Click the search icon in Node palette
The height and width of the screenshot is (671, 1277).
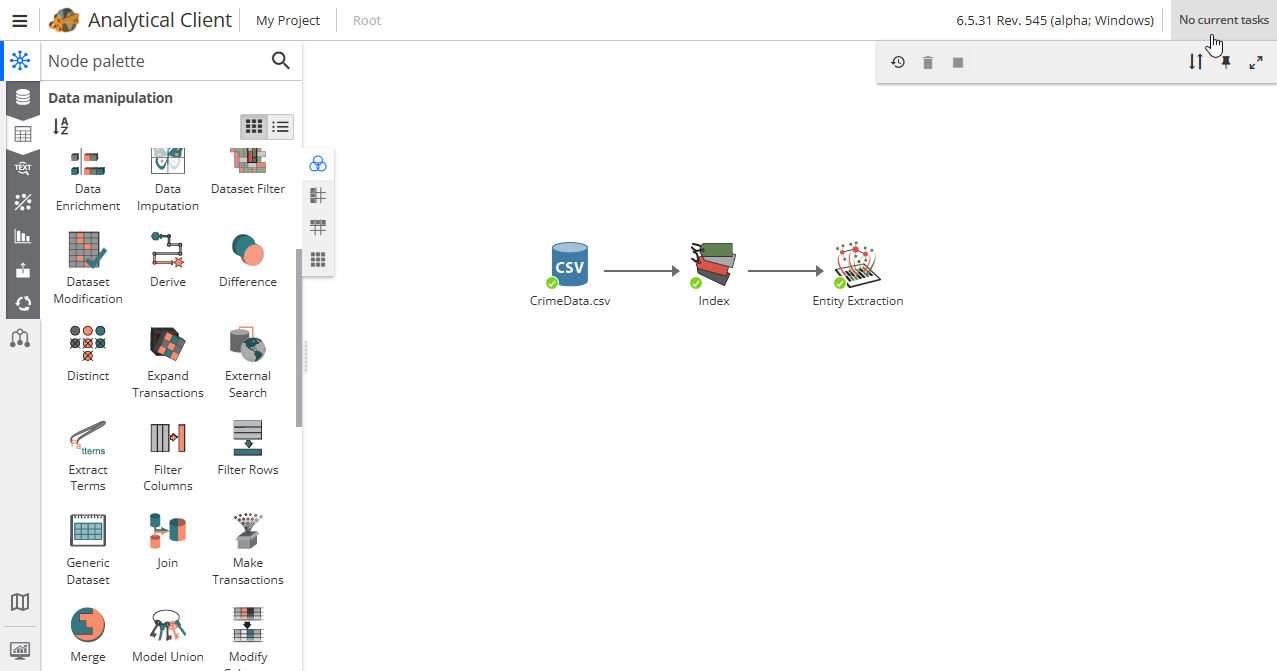281,61
